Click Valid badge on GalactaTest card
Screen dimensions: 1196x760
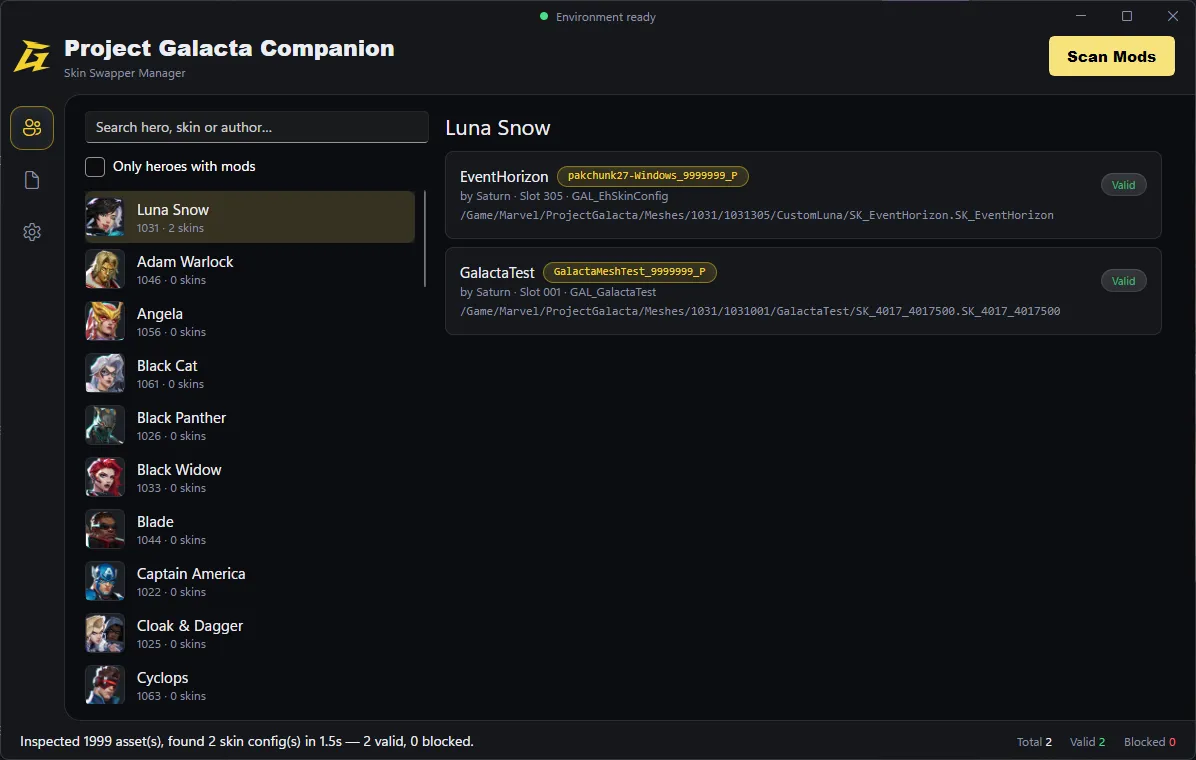(1124, 281)
